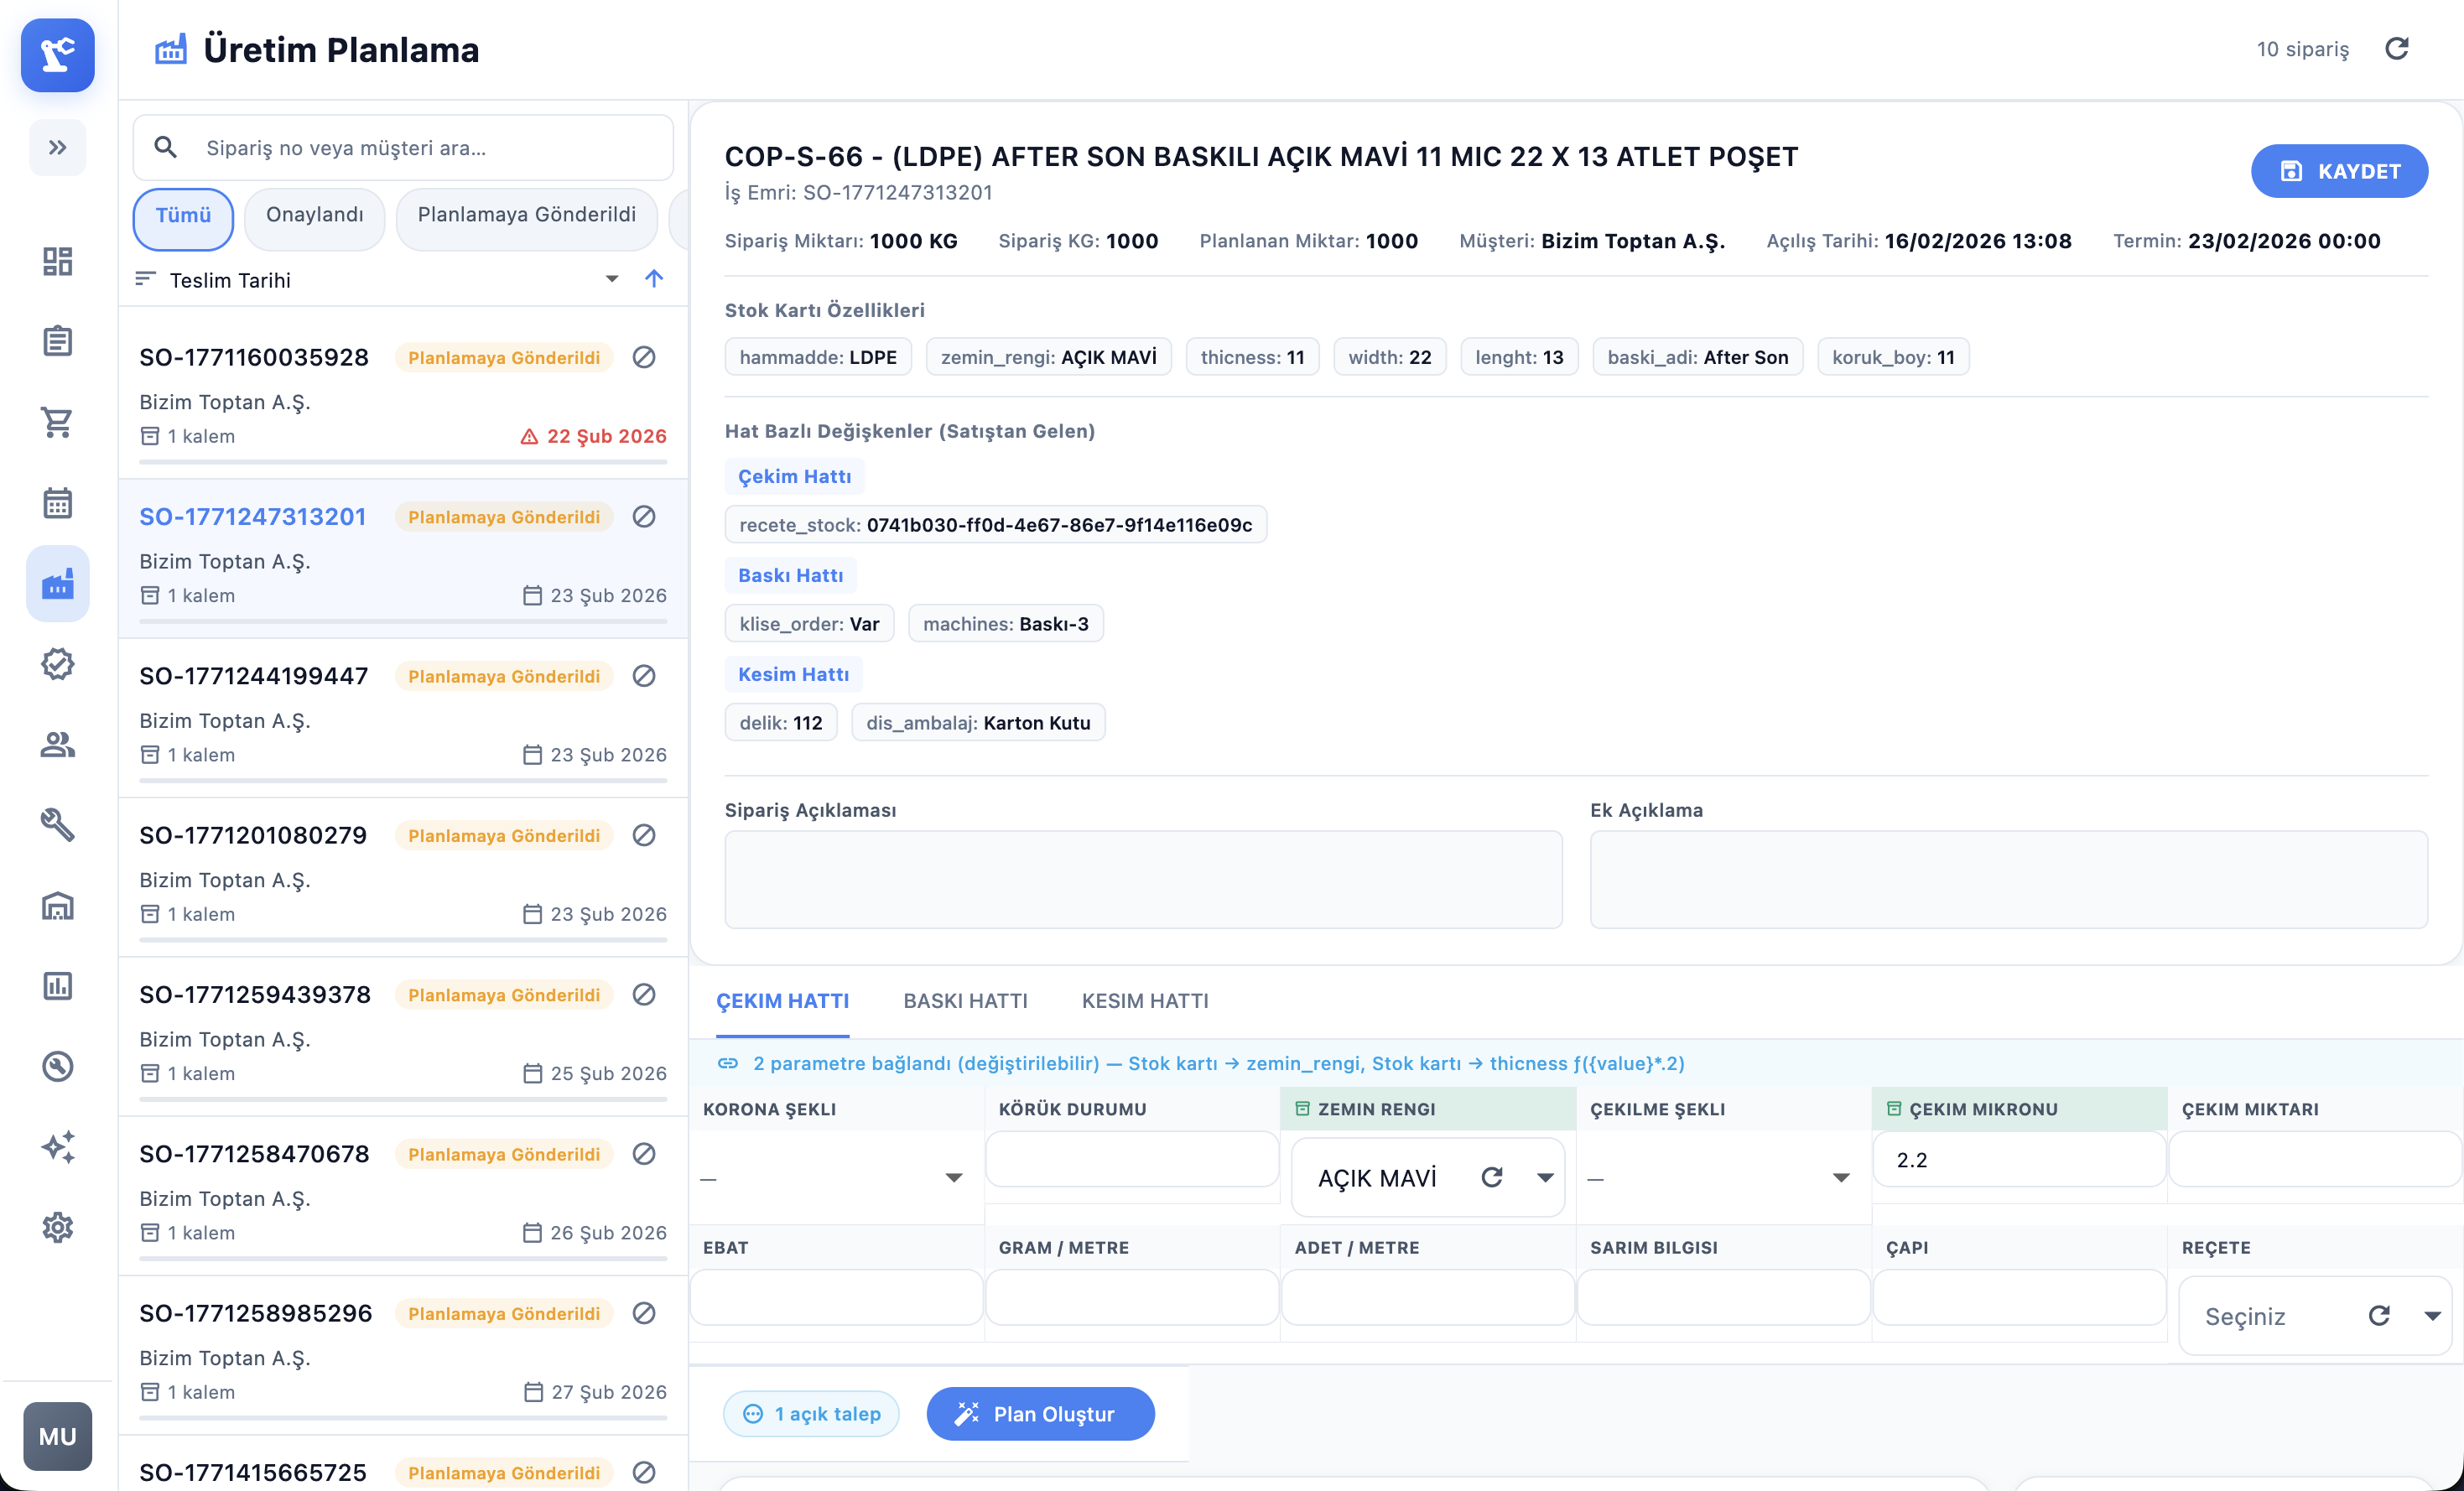Click the Sarım Bilgisi input field
This screenshot has height=1491, width=2464.
pyautogui.click(x=1723, y=1298)
